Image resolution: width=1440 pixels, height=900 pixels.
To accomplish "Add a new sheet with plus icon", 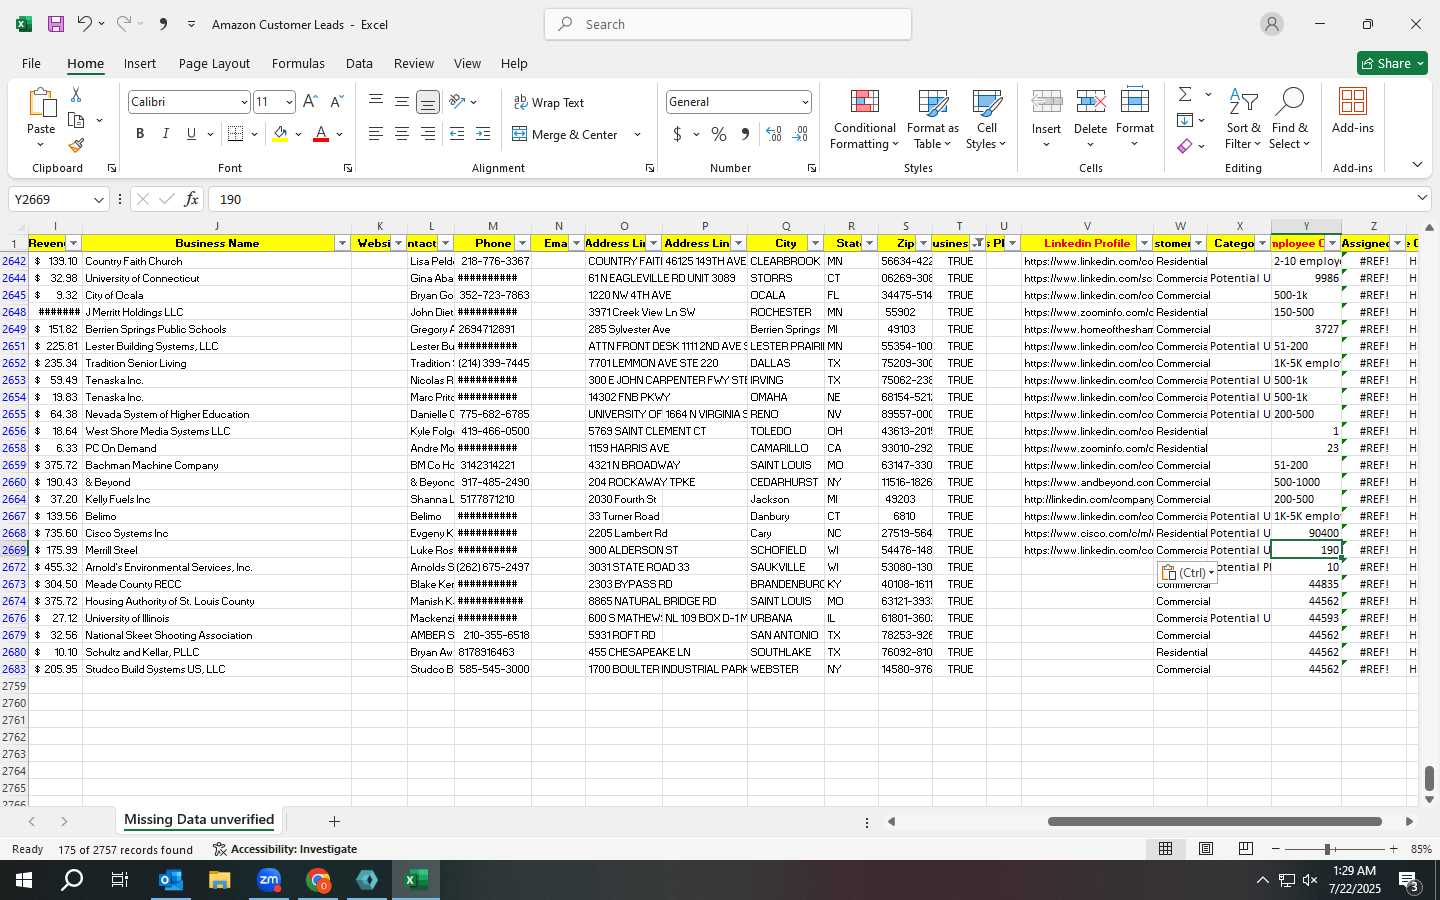I will [334, 821].
